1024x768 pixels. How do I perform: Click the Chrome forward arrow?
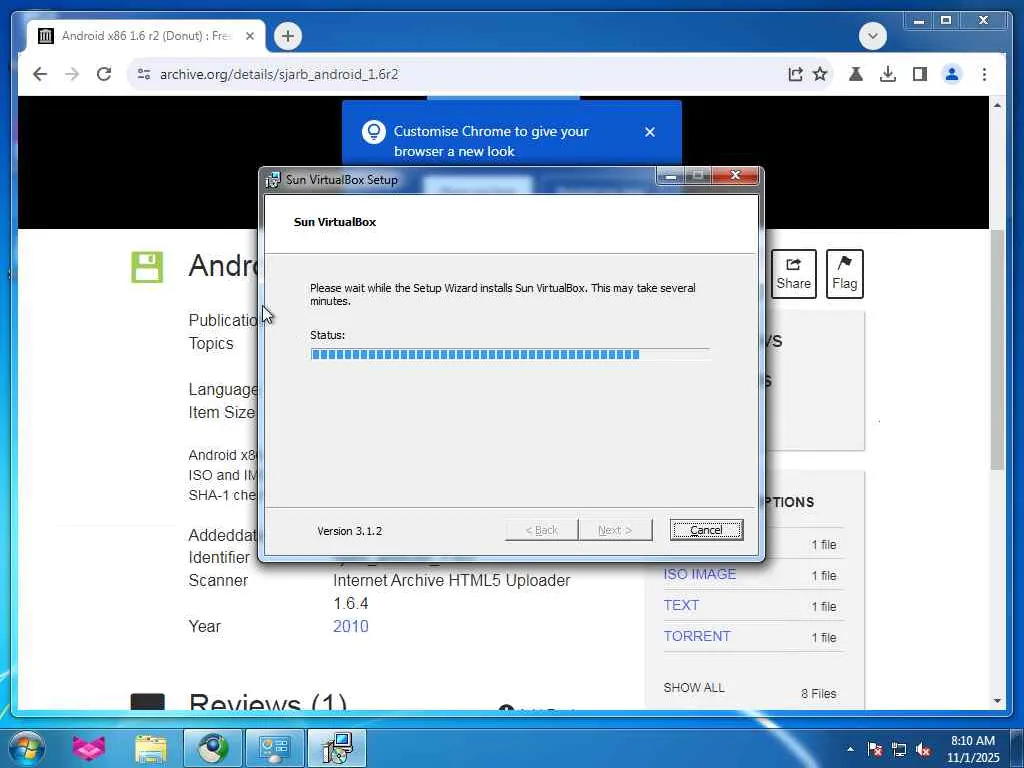coord(72,74)
